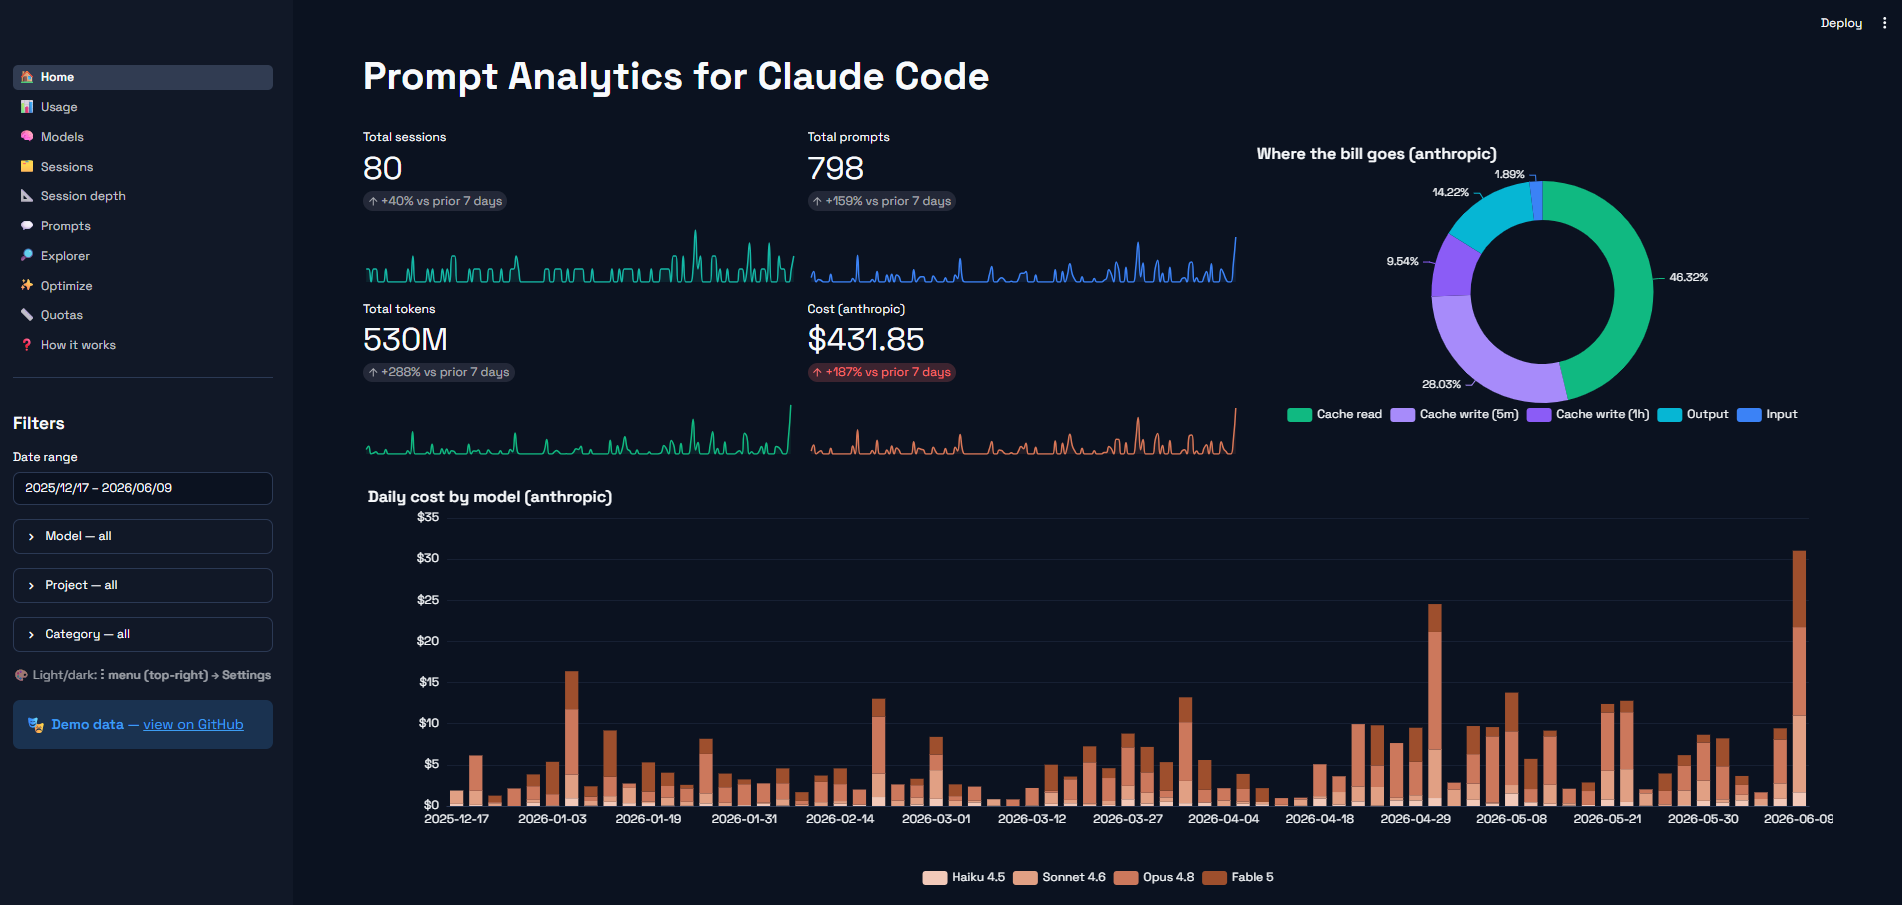Open the How it works page
Screen dimensions: 1902x905
(143, 345)
